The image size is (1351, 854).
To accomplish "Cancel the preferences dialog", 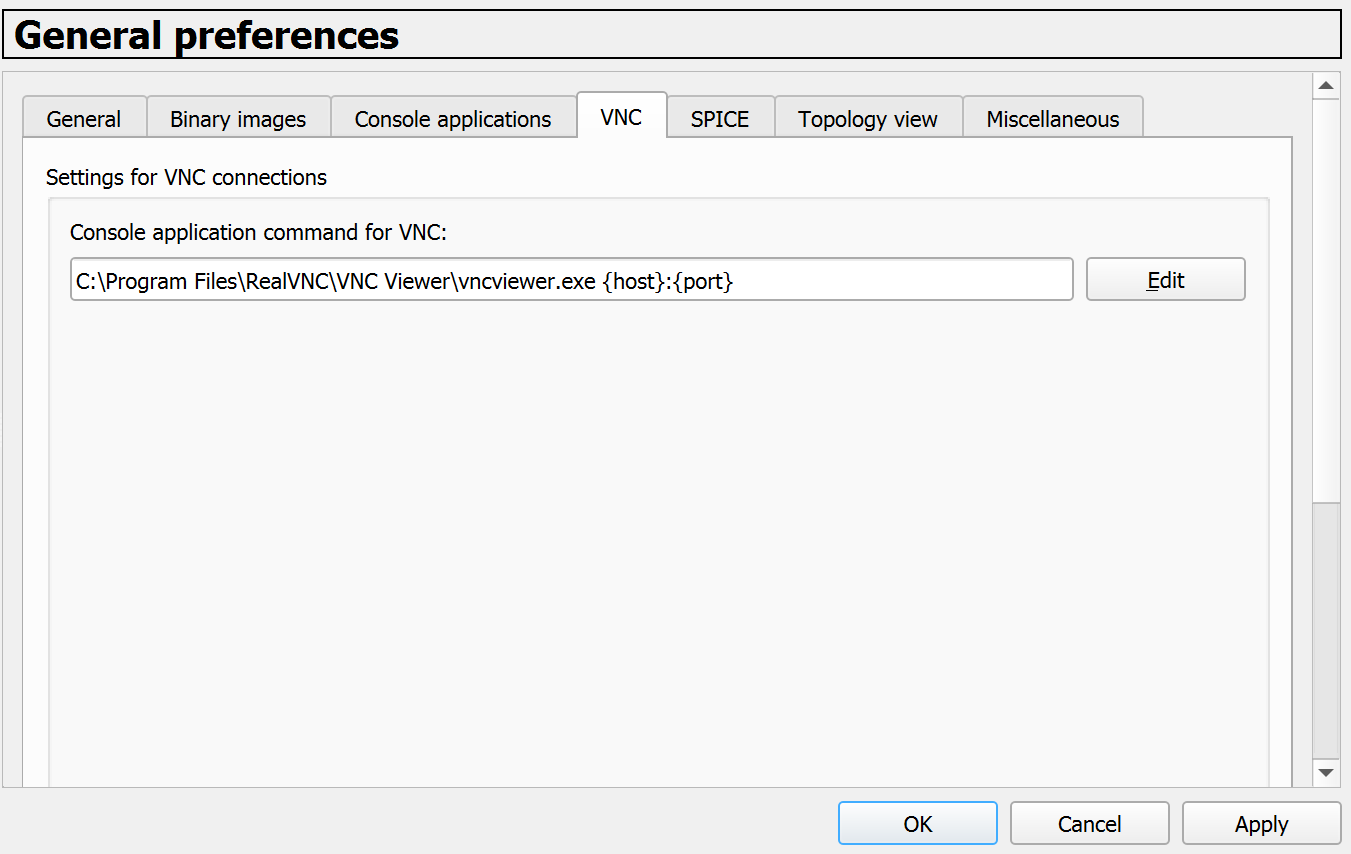I will tap(1089, 824).
